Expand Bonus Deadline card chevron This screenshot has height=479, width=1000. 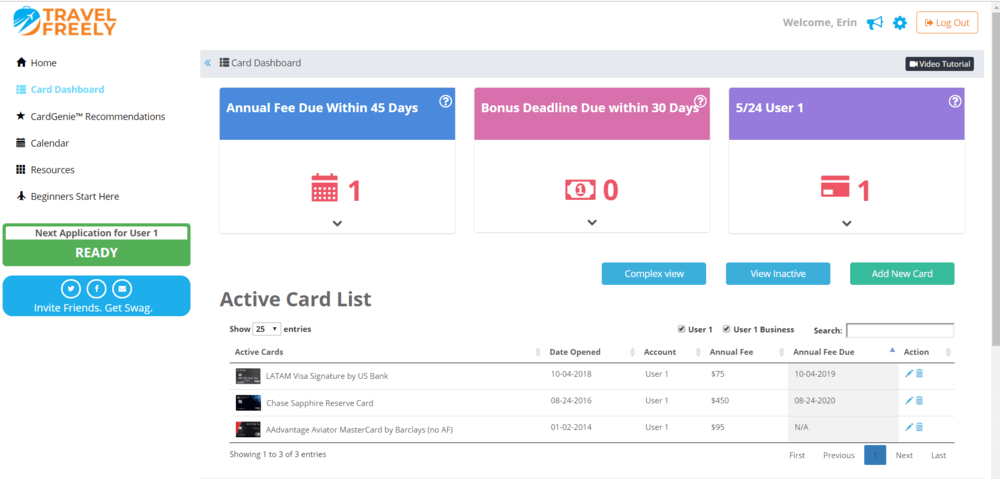pos(592,223)
